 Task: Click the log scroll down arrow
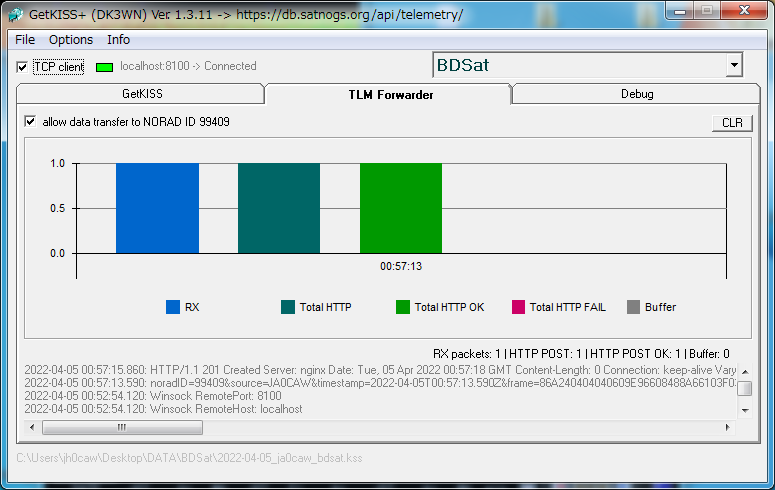tap(745, 410)
